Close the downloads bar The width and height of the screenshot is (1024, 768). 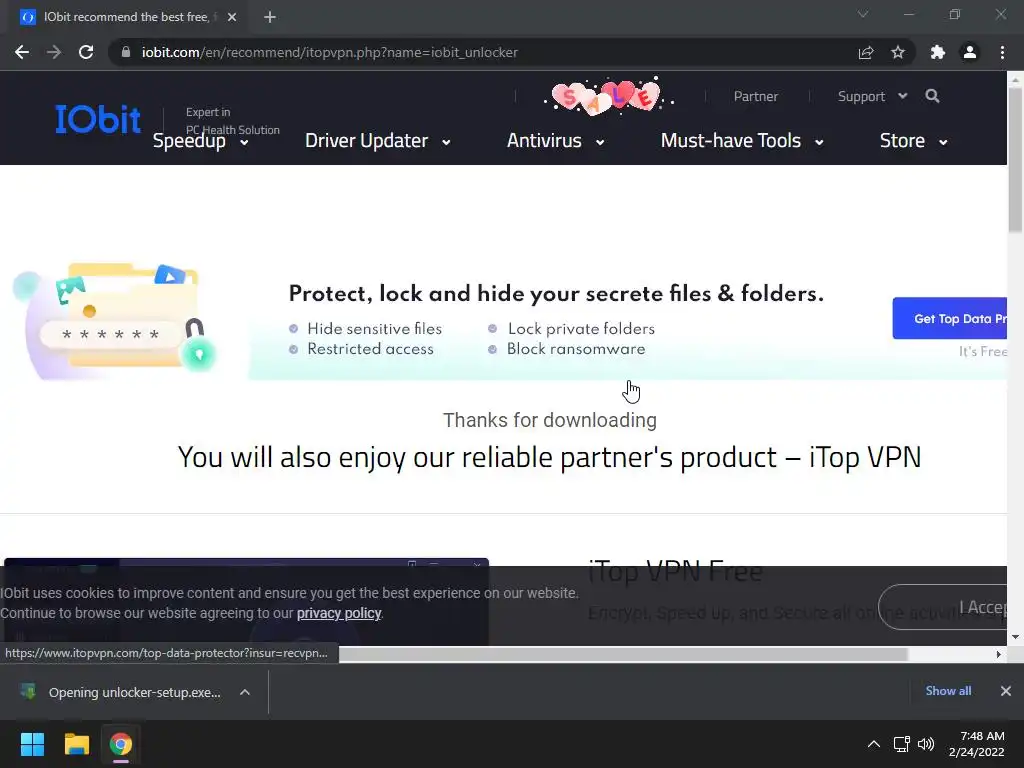click(x=1006, y=691)
